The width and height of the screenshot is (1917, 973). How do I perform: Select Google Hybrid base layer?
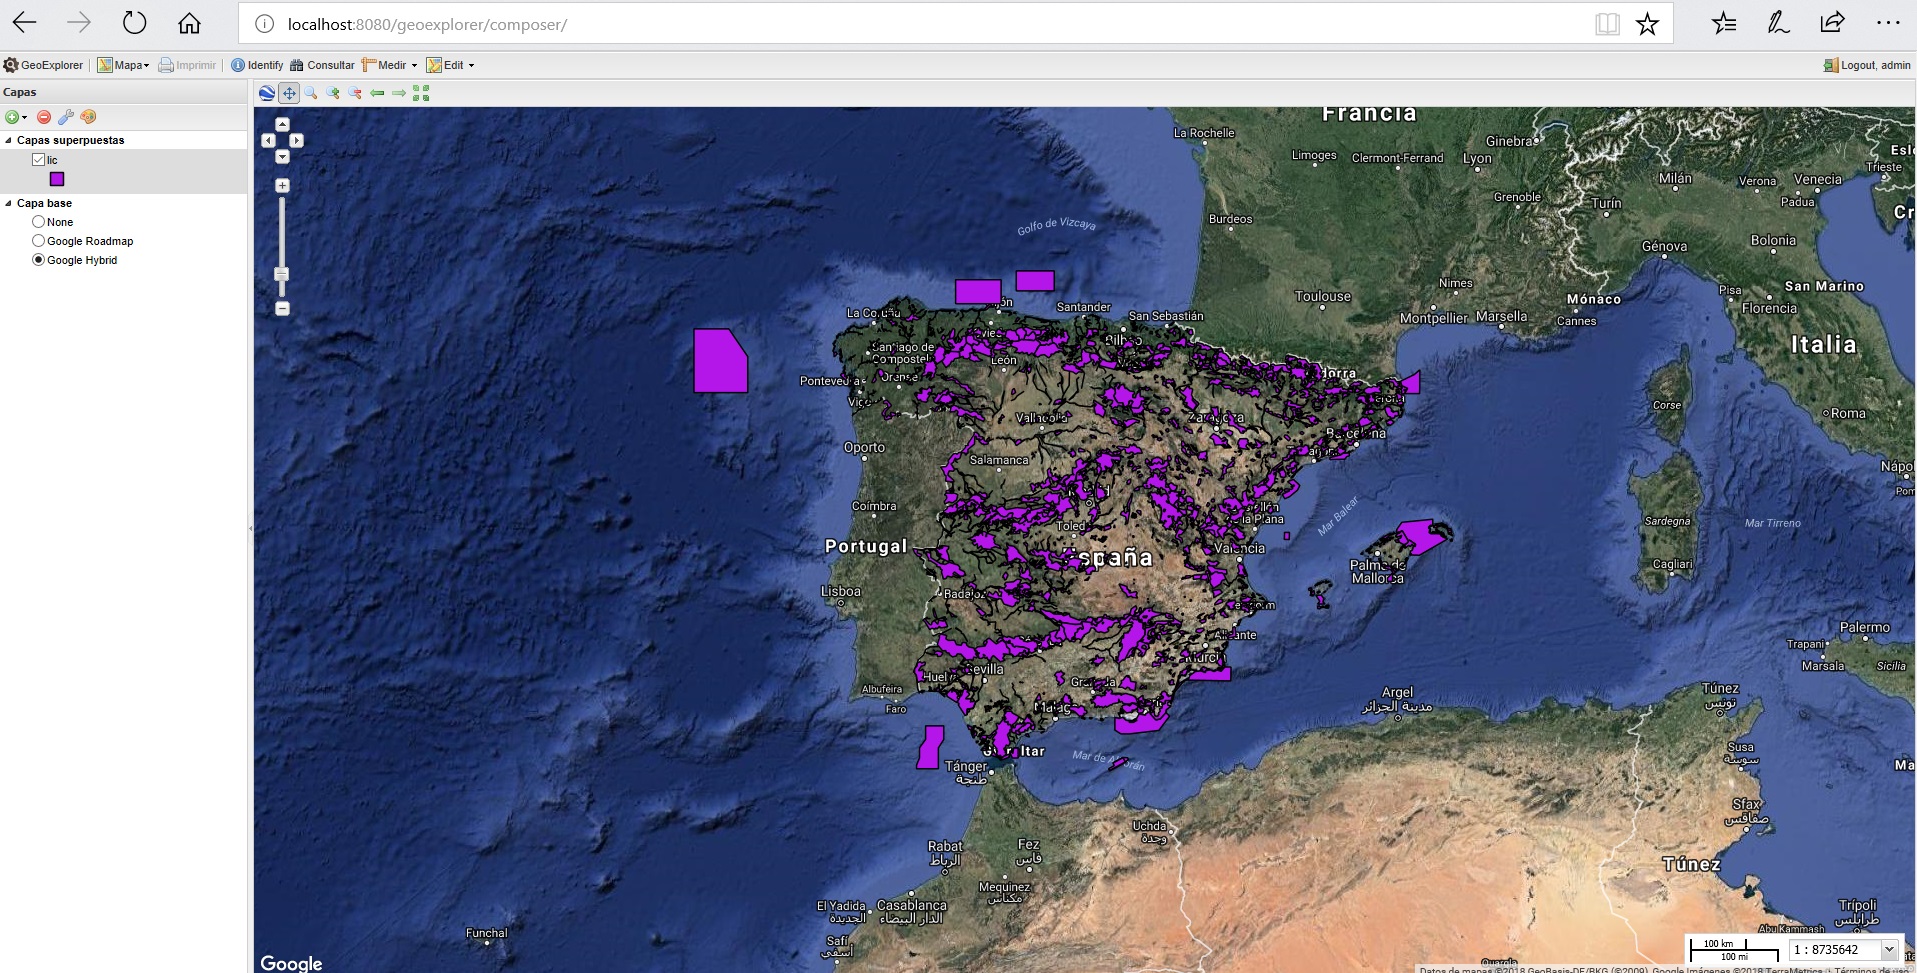click(x=38, y=260)
